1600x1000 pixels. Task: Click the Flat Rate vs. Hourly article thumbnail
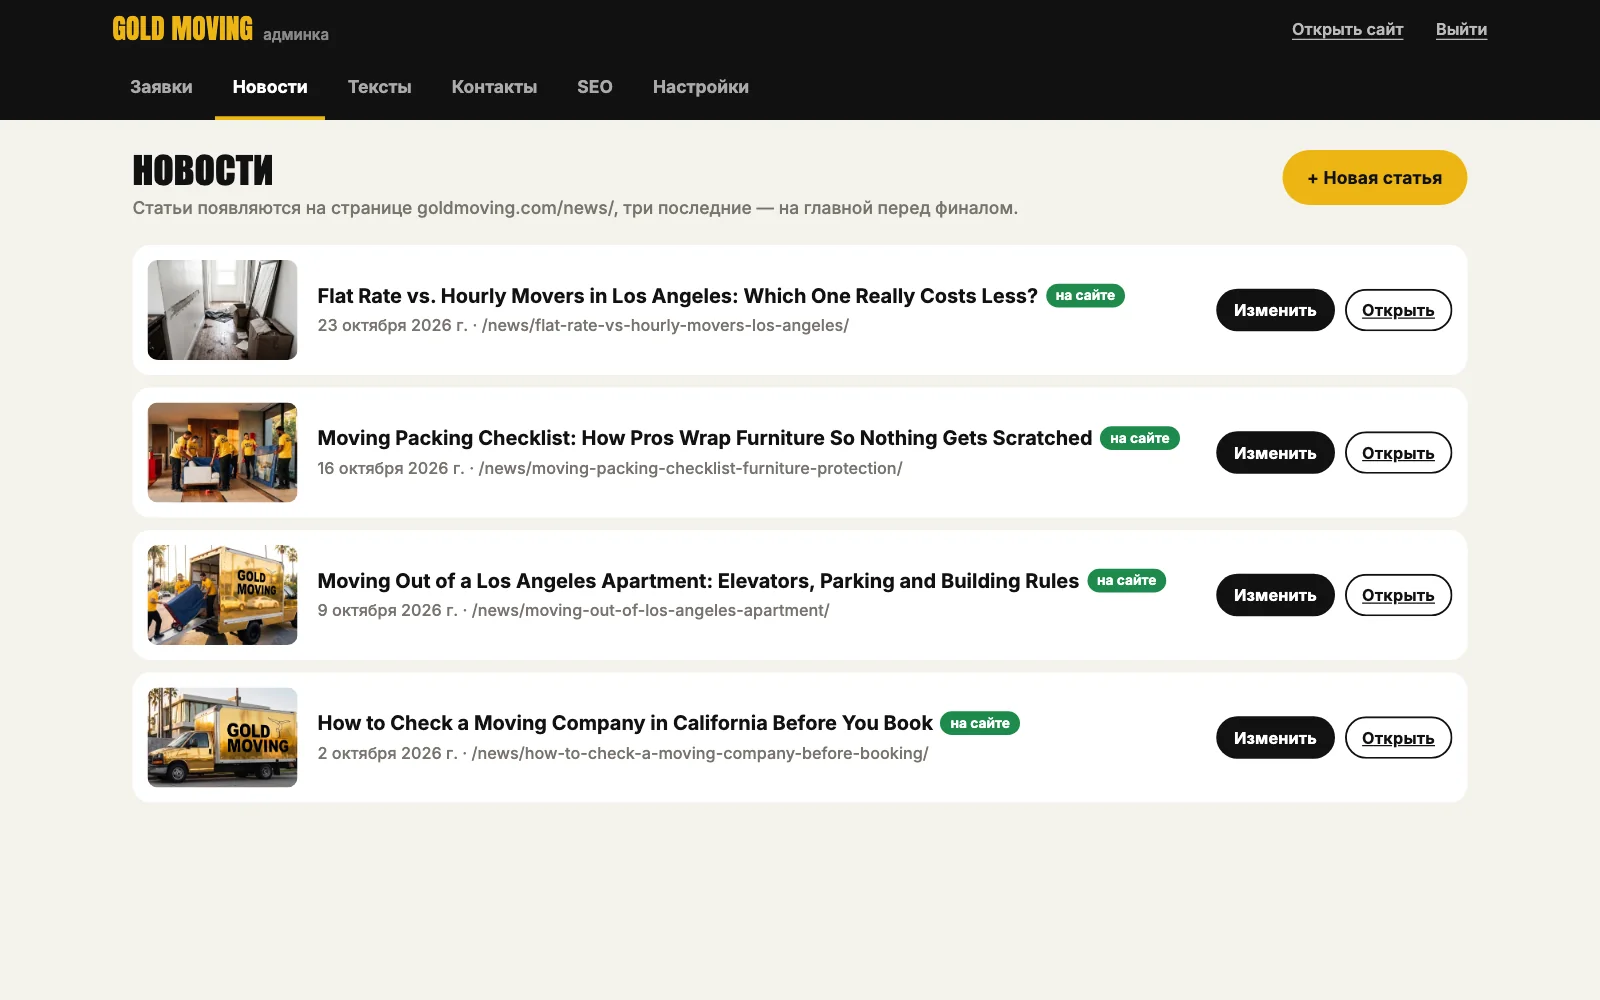[222, 310]
